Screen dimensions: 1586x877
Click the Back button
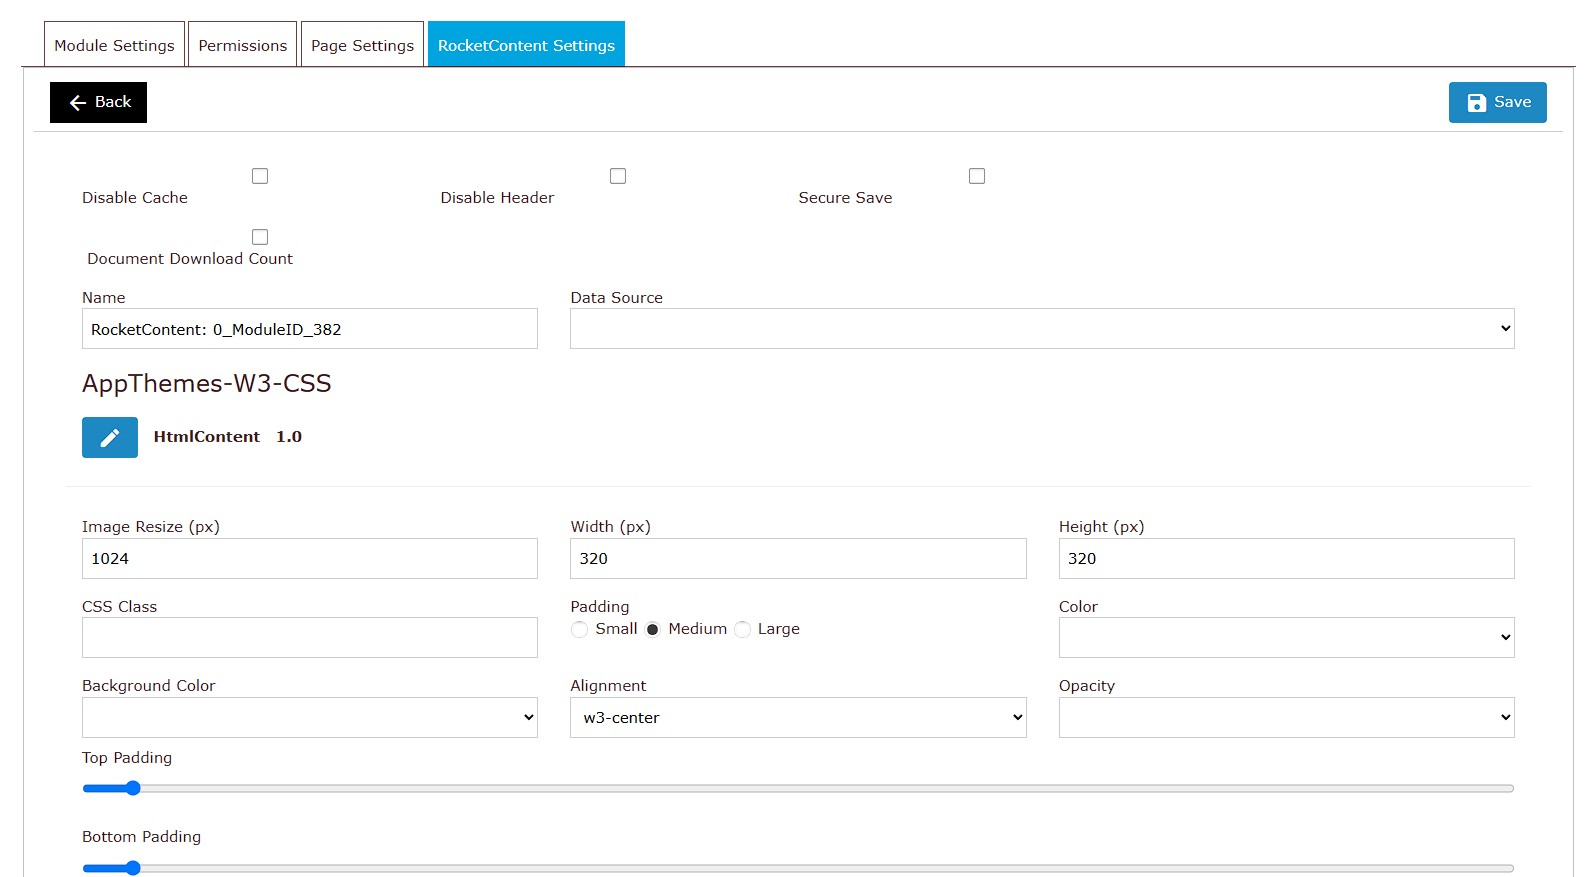pos(98,102)
